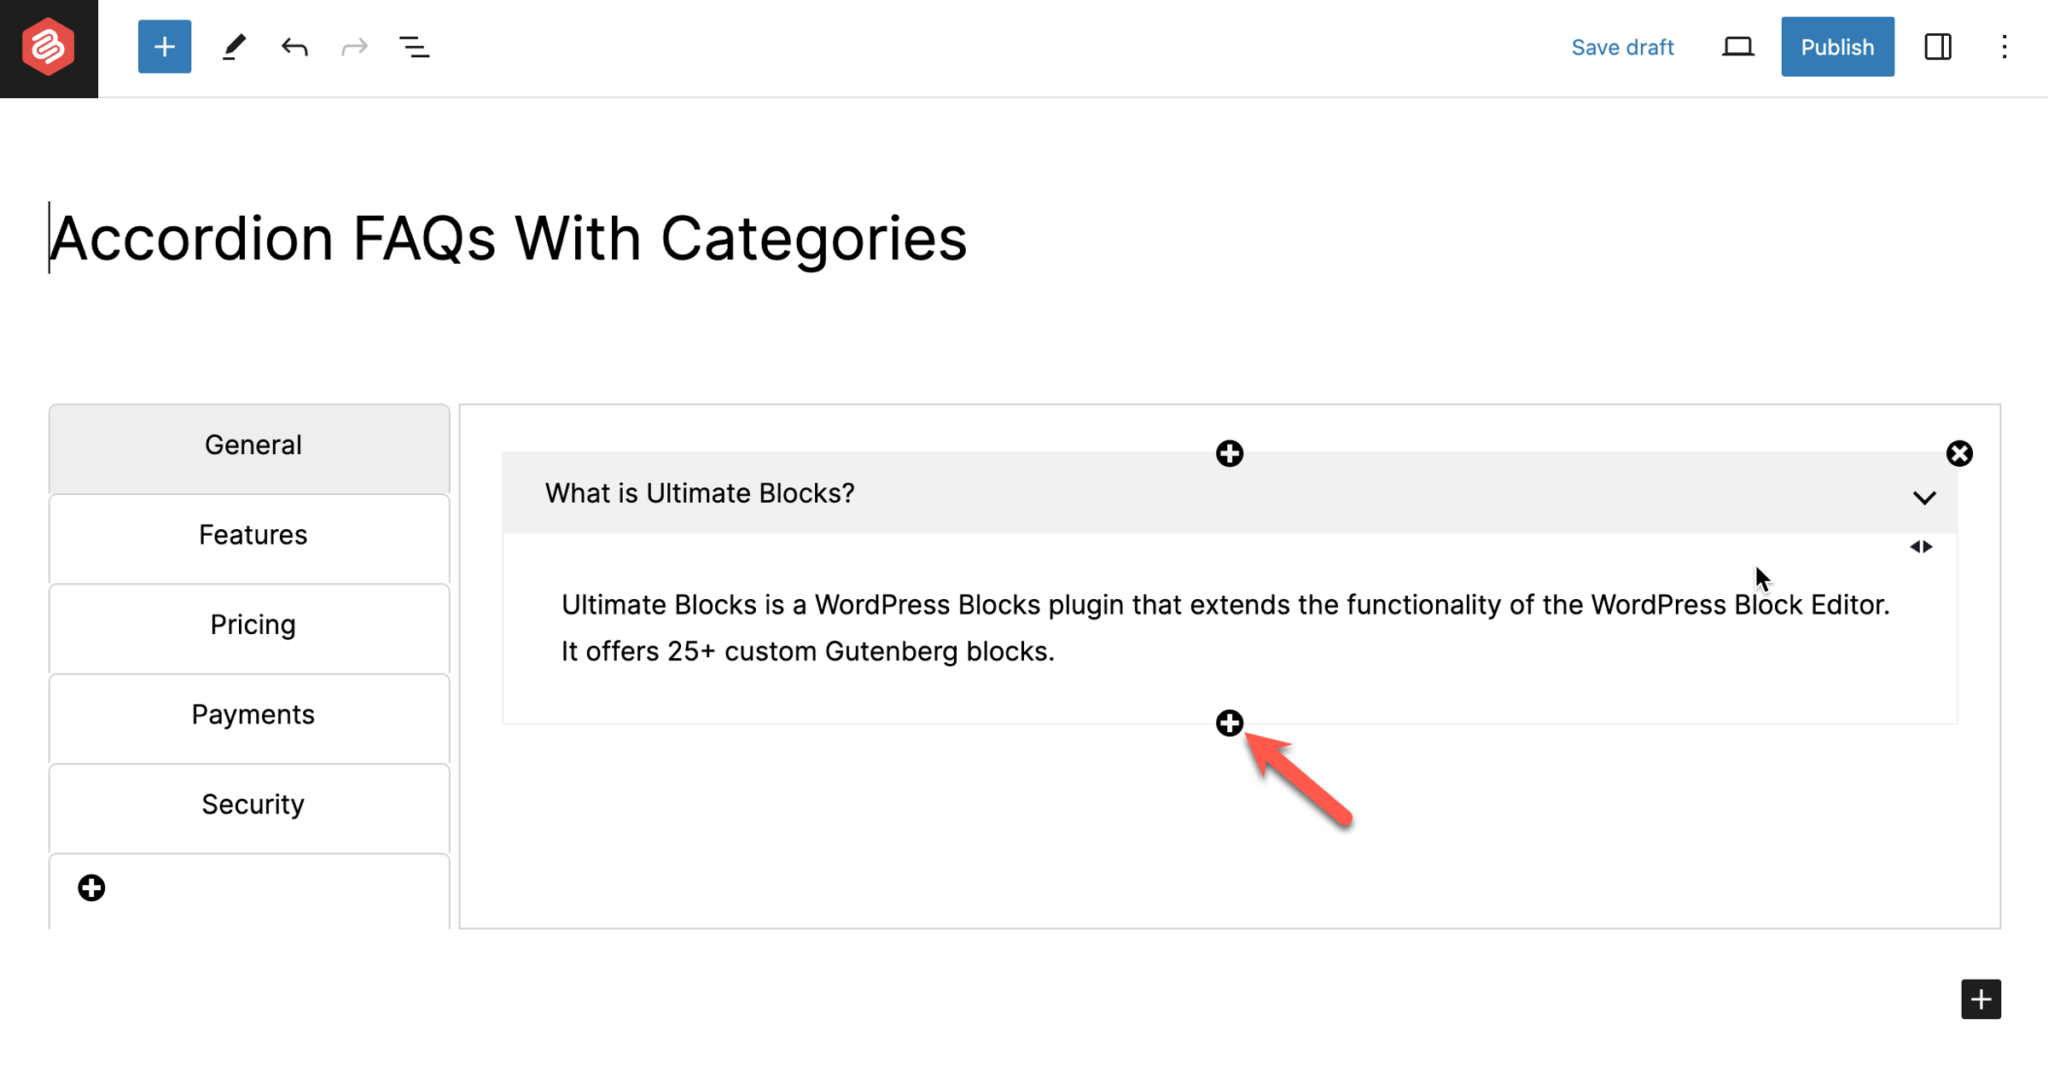This screenshot has height=1065, width=2048.
Task: Open the block inserter from the top toolbar
Action: click(x=164, y=46)
